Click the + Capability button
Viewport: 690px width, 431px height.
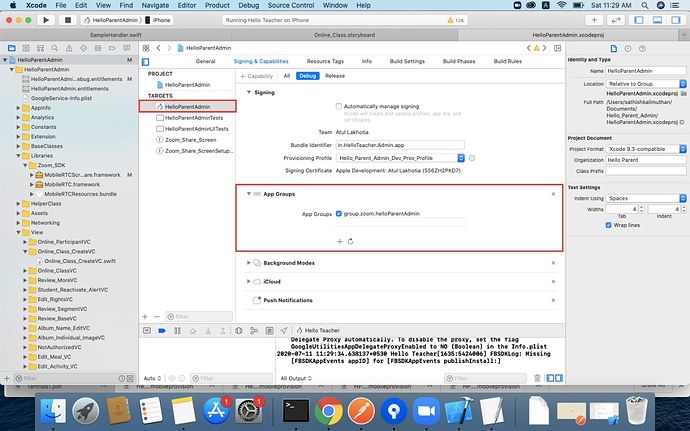257,76
